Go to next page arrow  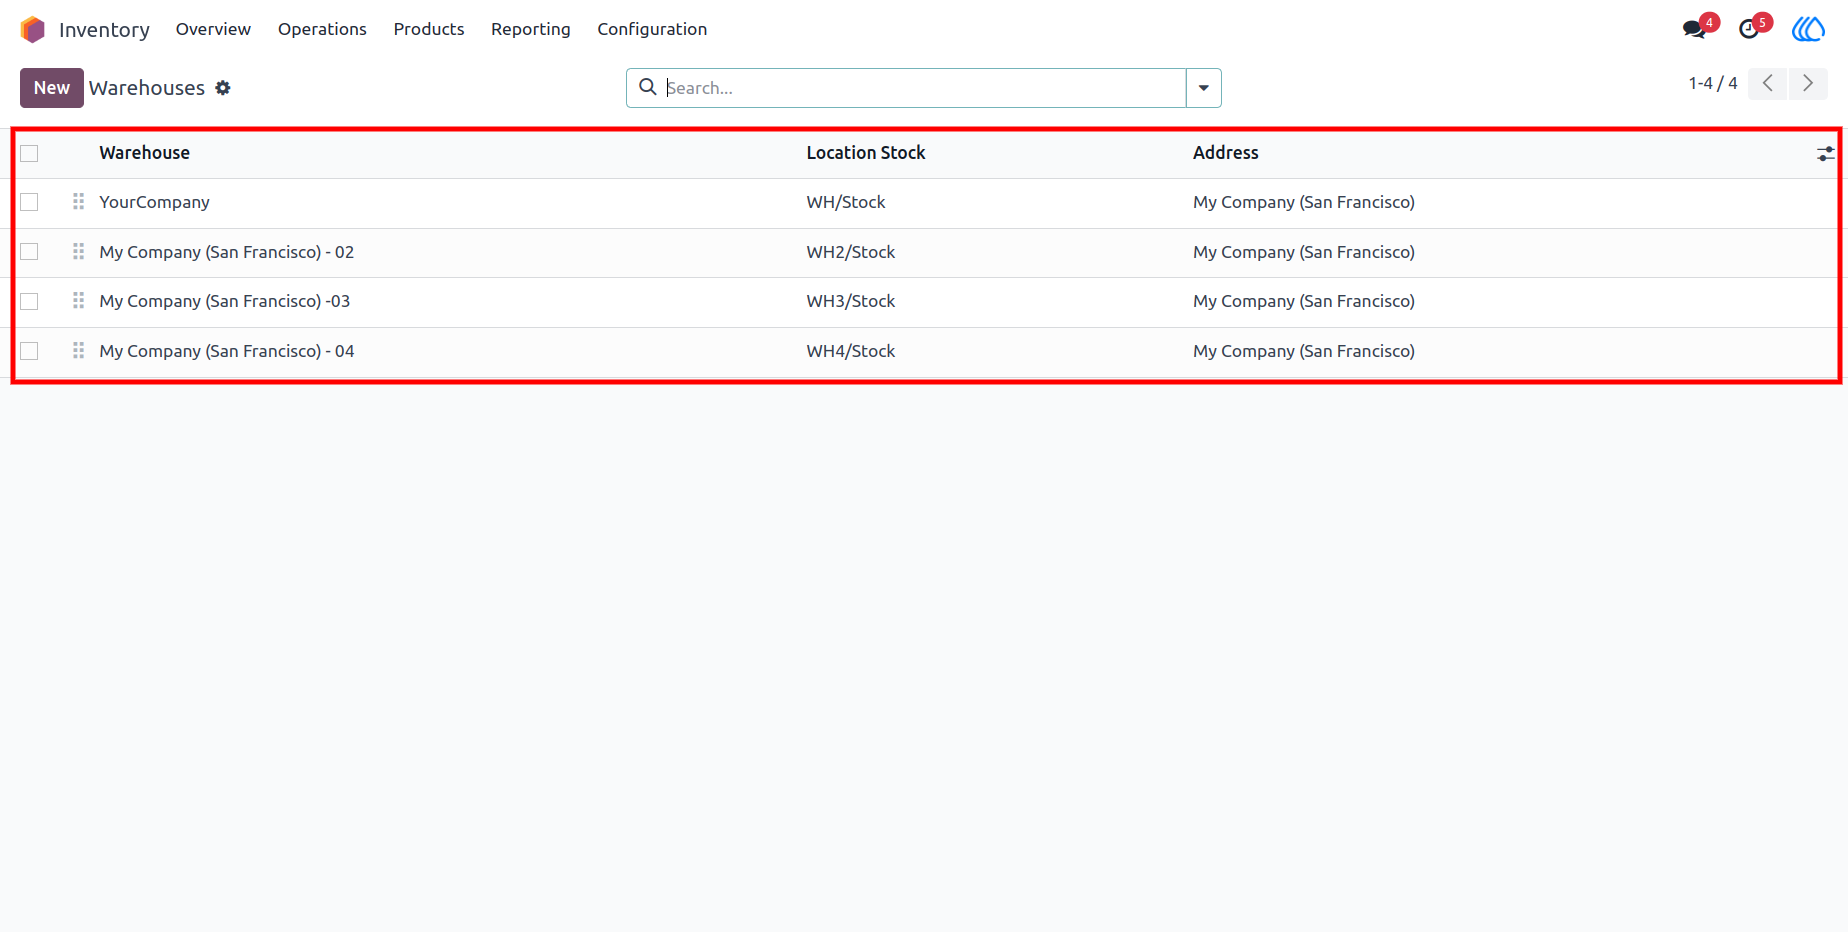click(1808, 84)
